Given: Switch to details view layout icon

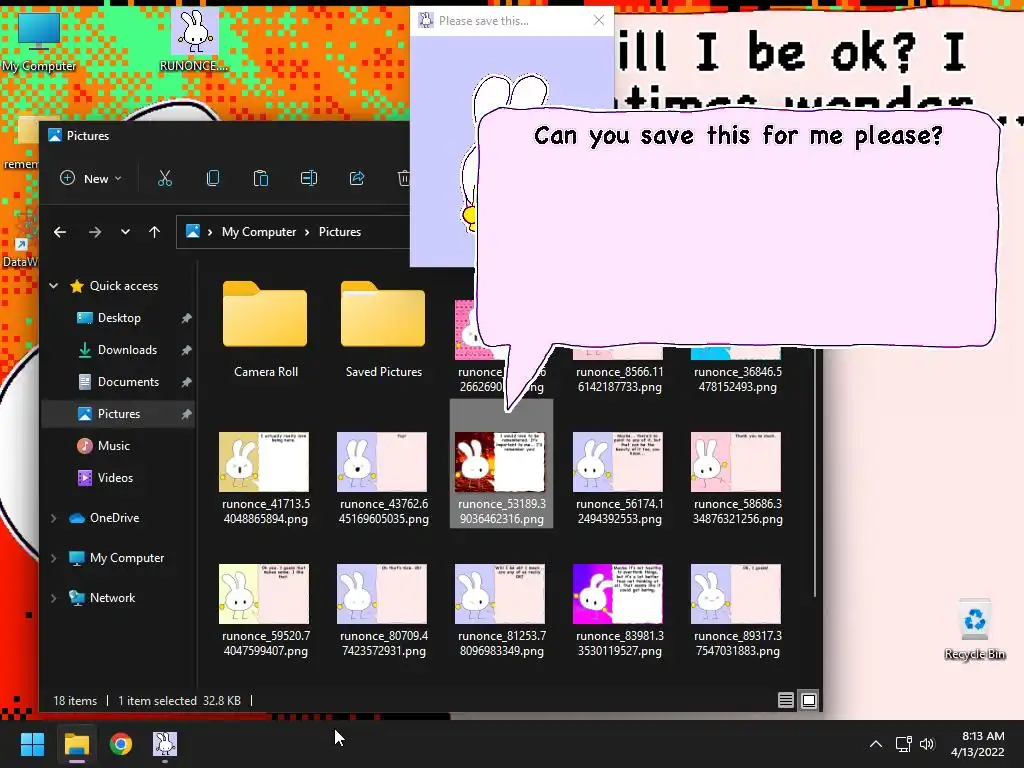Looking at the screenshot, I should [786, 700].
